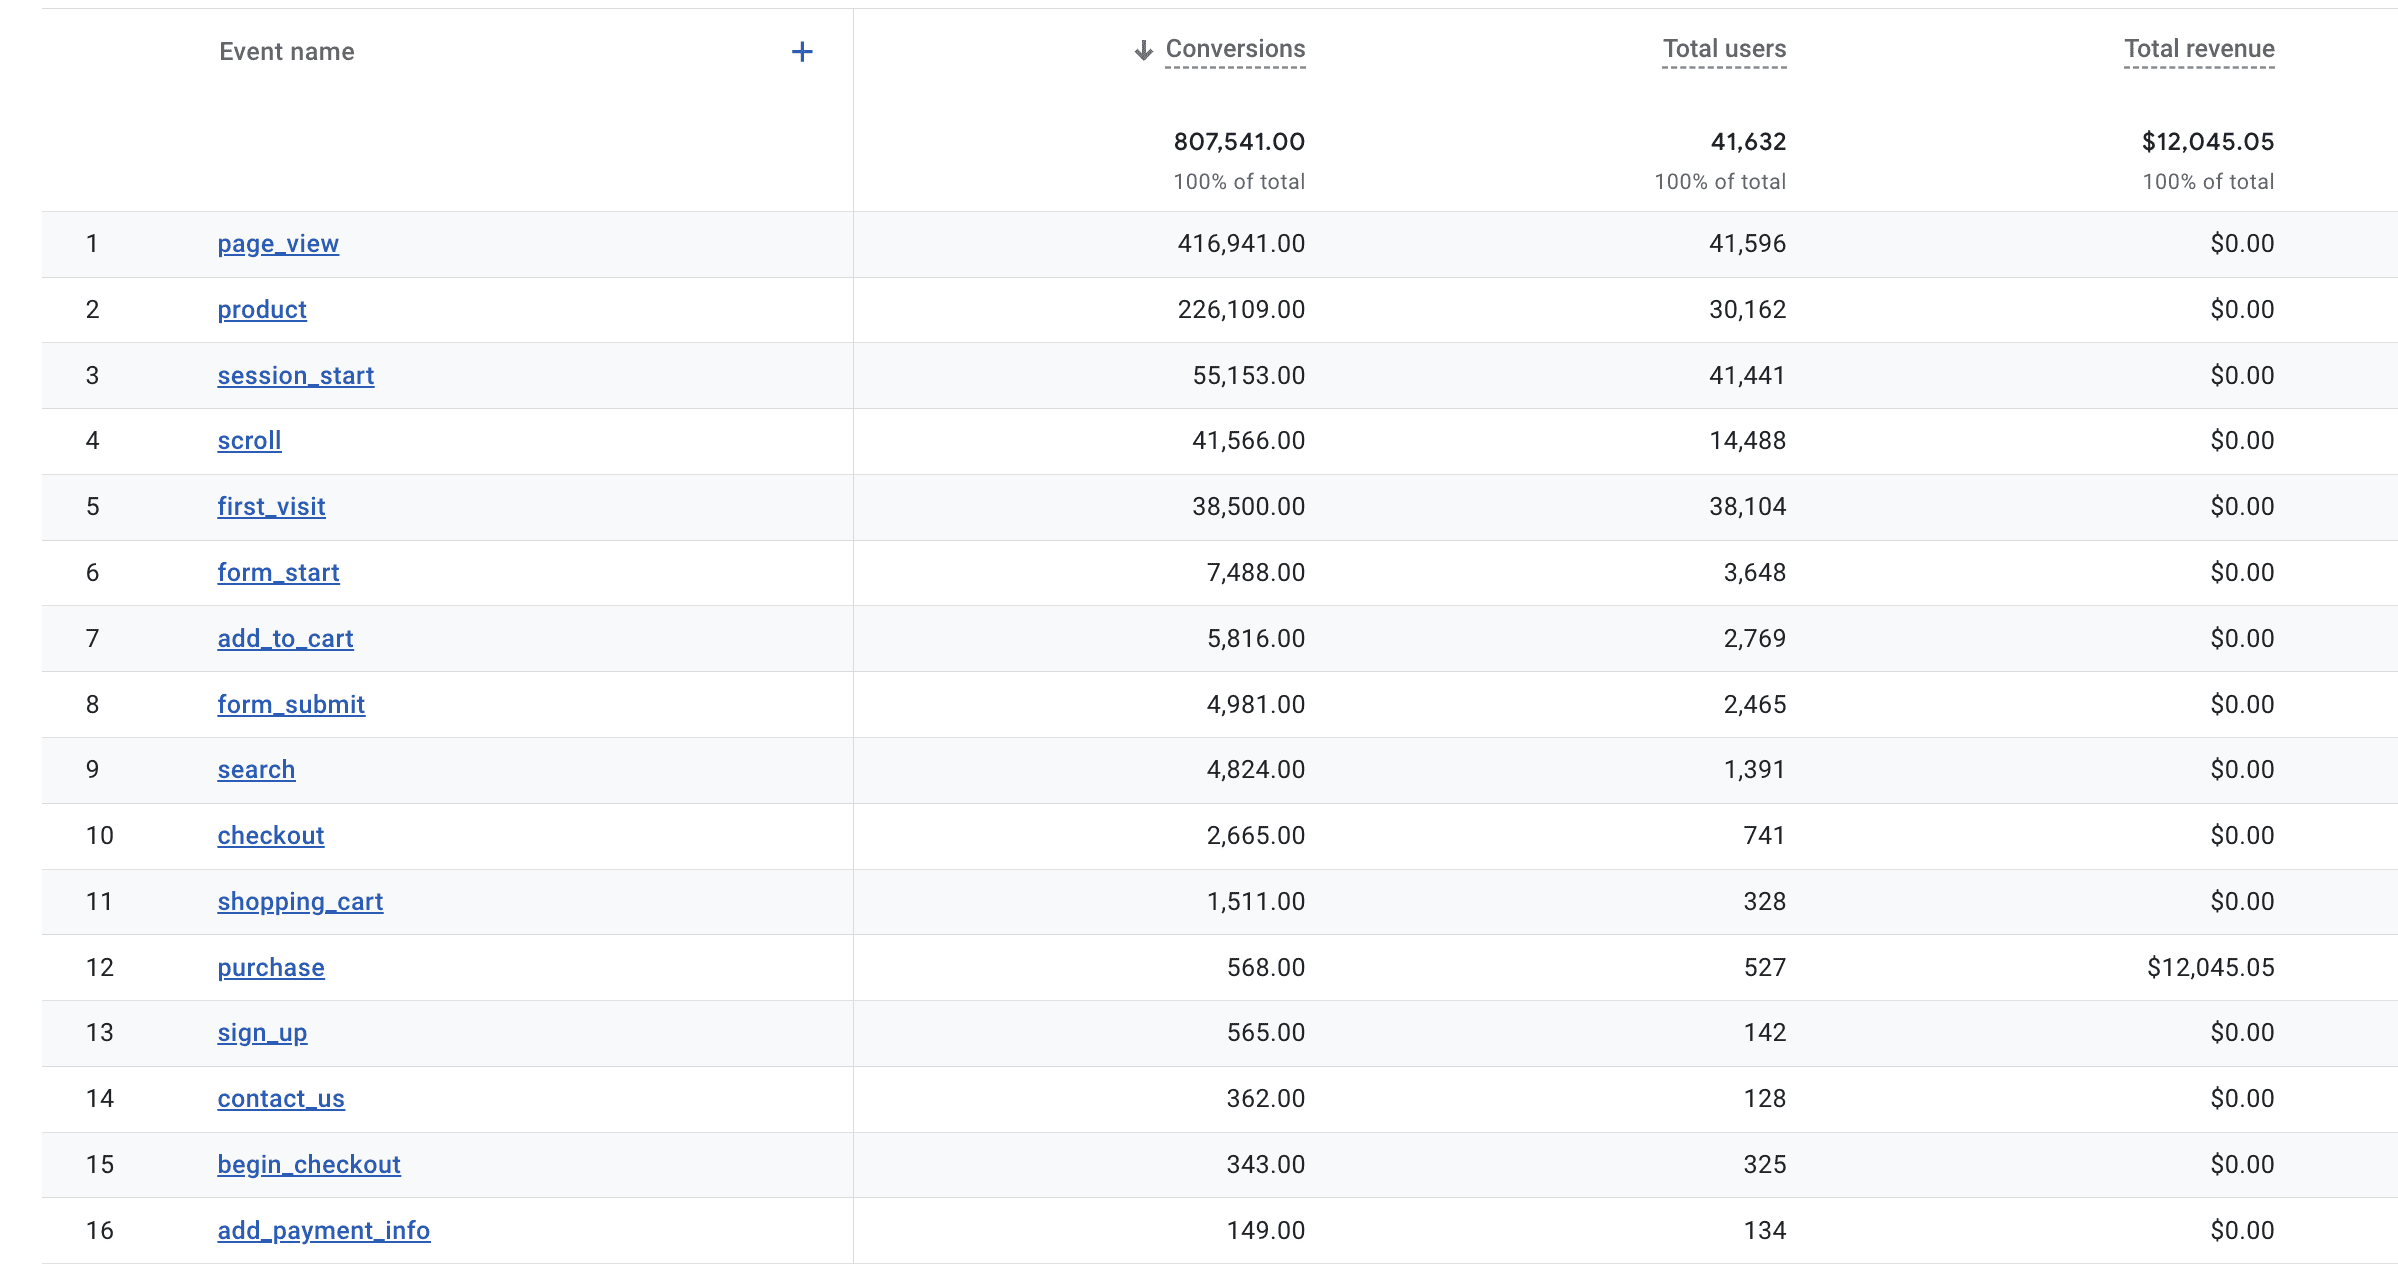Open the product event link
The image size is (2398, 1286).
(x=262, y=310)
